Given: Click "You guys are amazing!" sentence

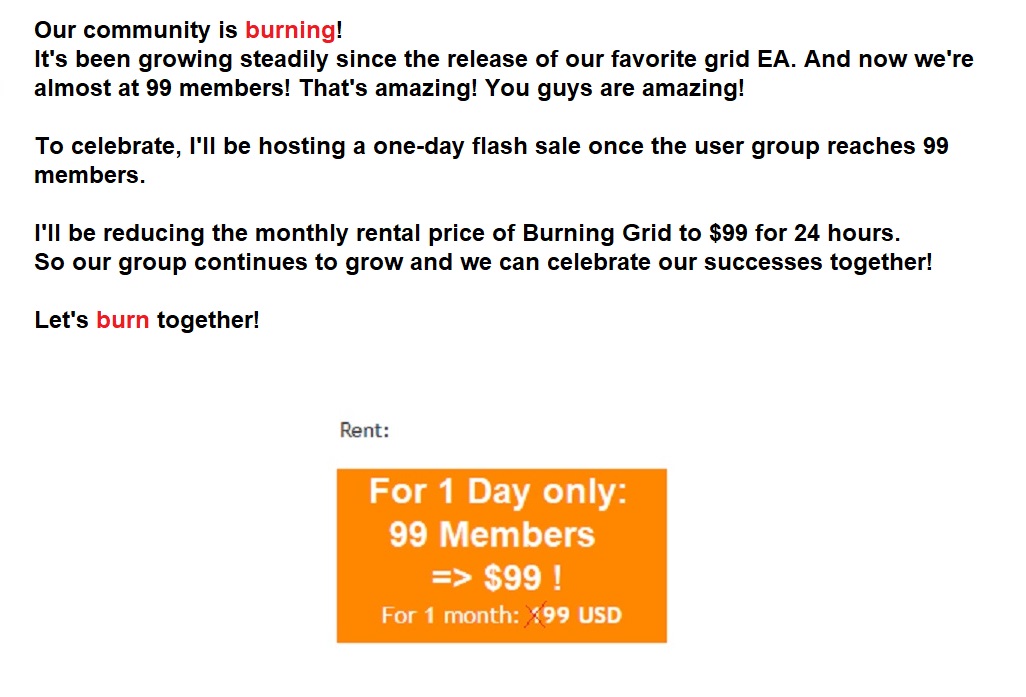Looking at the screenshot, I should 614,88.
